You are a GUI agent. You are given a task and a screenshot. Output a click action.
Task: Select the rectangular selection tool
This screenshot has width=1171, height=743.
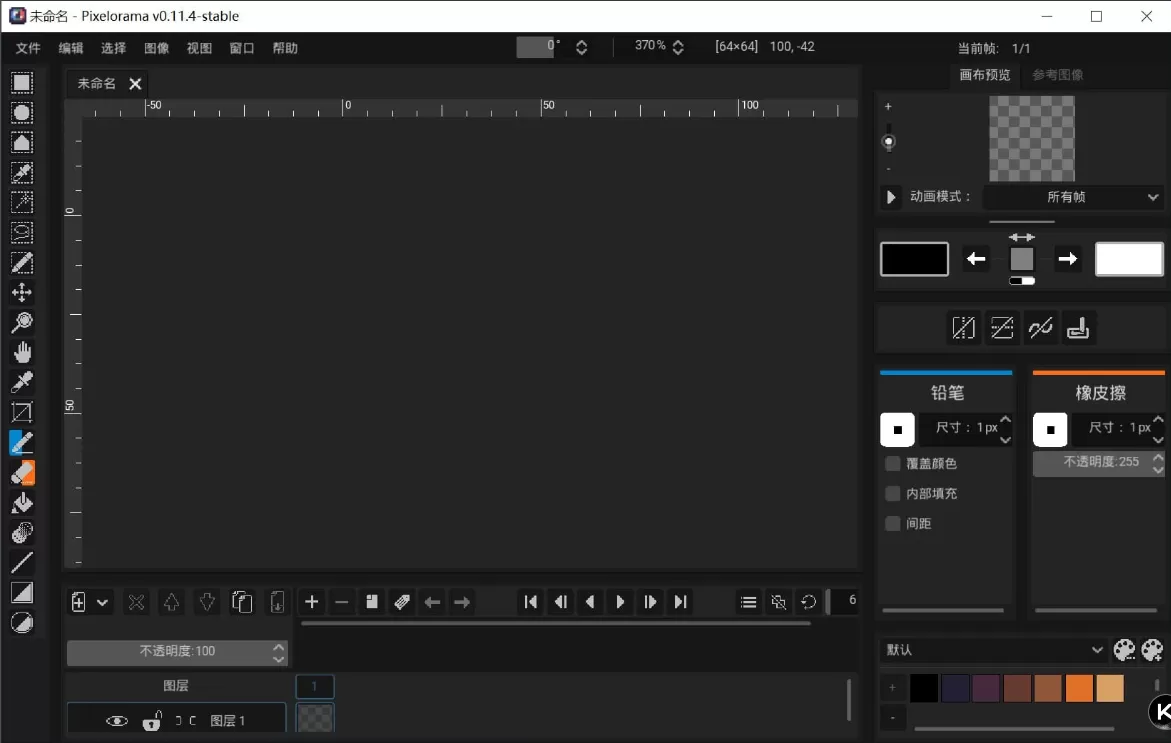tap(22, 82)
